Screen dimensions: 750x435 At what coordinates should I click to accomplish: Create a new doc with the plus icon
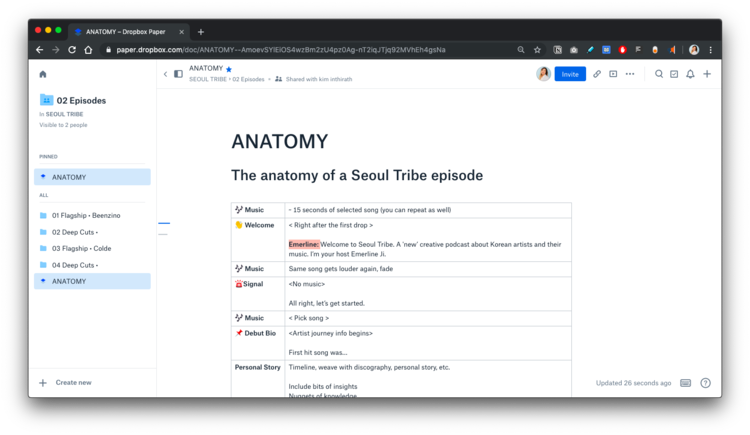point(707,74)
